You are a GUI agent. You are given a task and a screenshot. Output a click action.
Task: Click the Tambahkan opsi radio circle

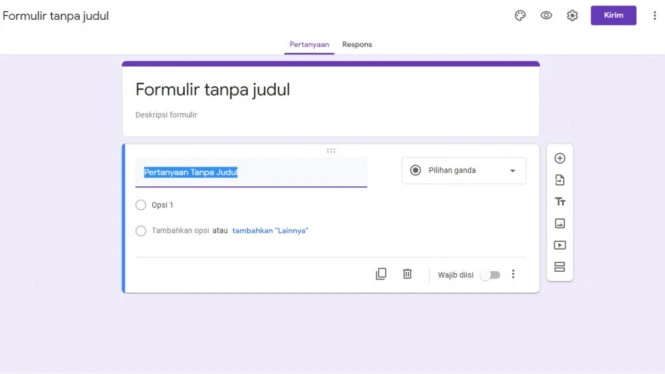(x=141, y=231)
